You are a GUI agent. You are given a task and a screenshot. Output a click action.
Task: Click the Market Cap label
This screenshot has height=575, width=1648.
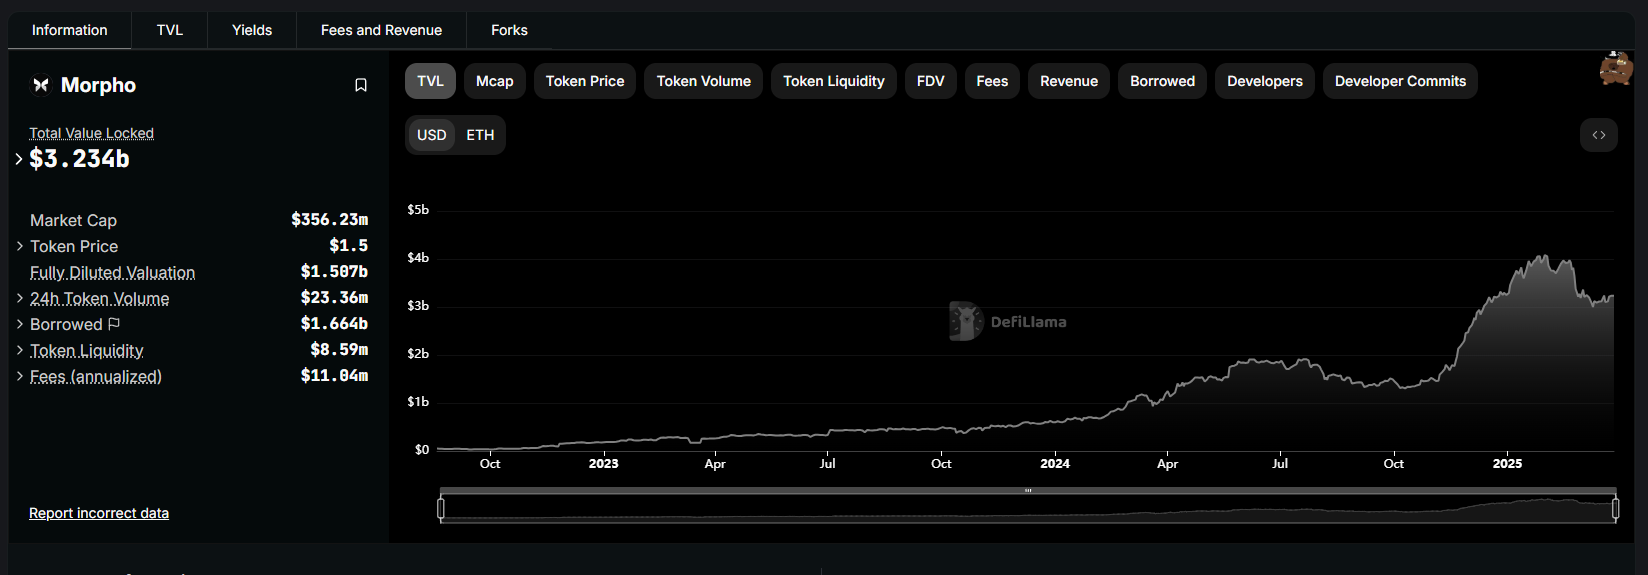pyautogui.click(x=73, y=220)
